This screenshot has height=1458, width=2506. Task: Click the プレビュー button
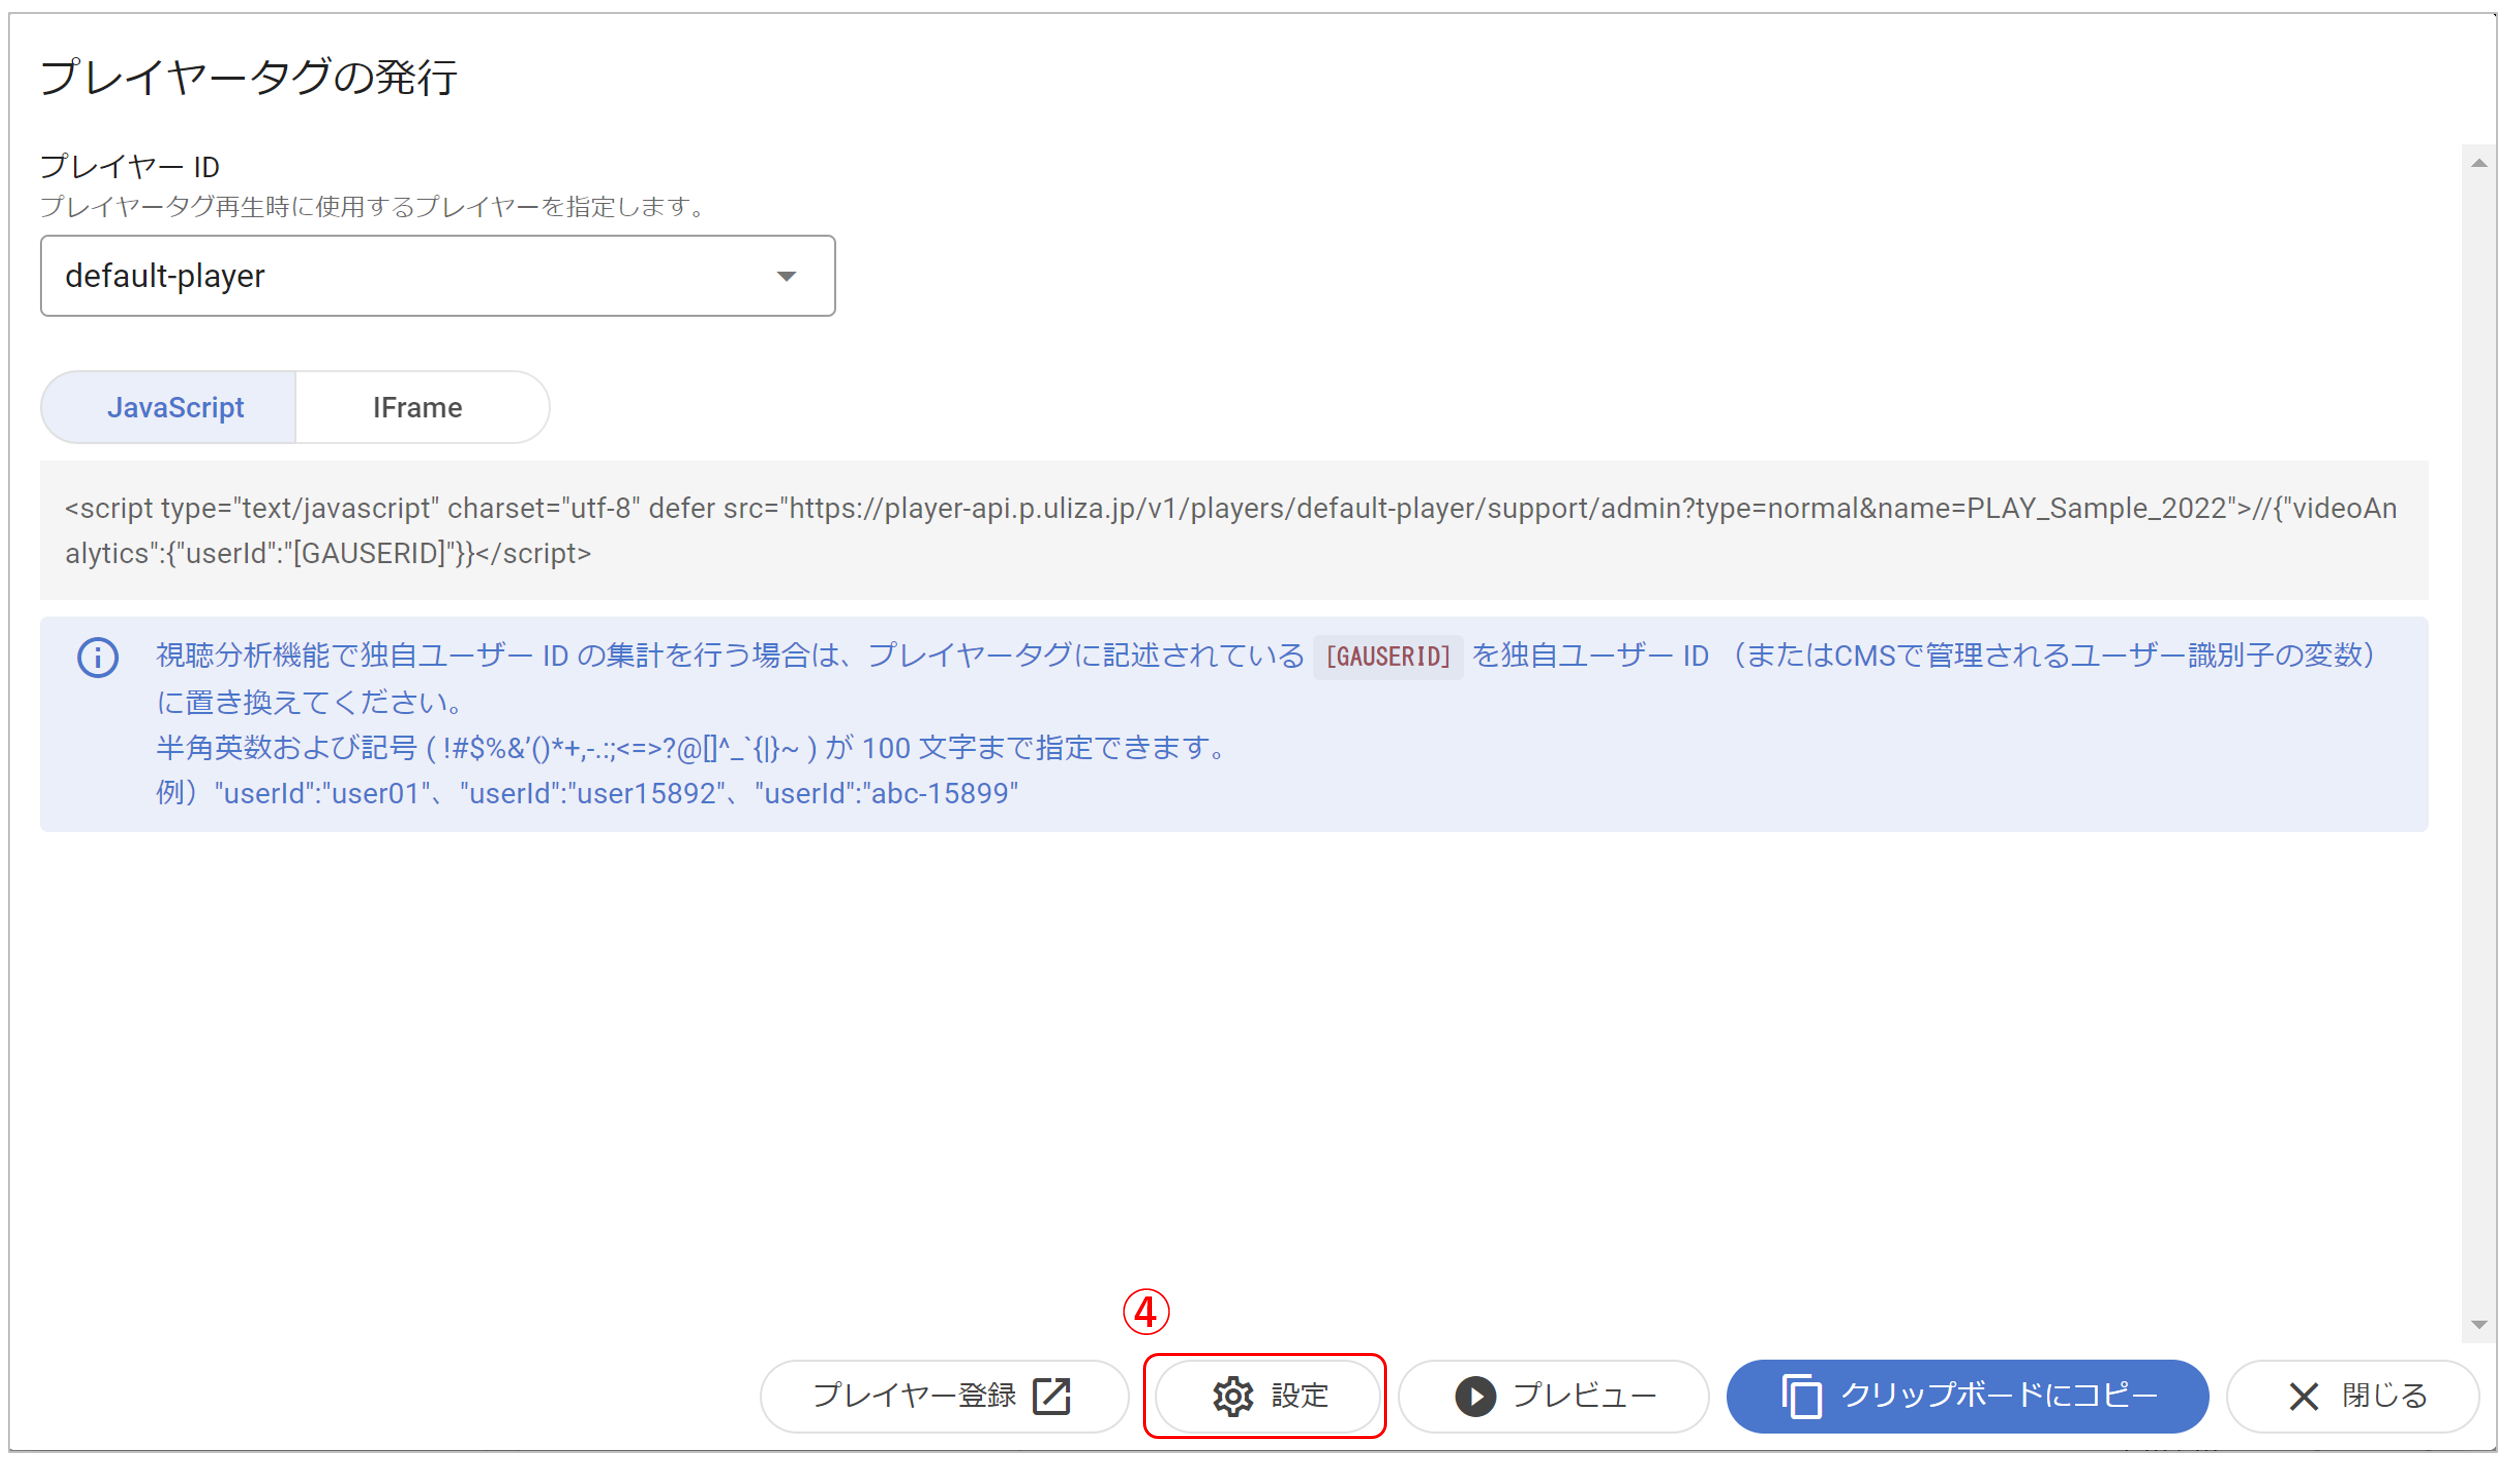point(1552,1395)
